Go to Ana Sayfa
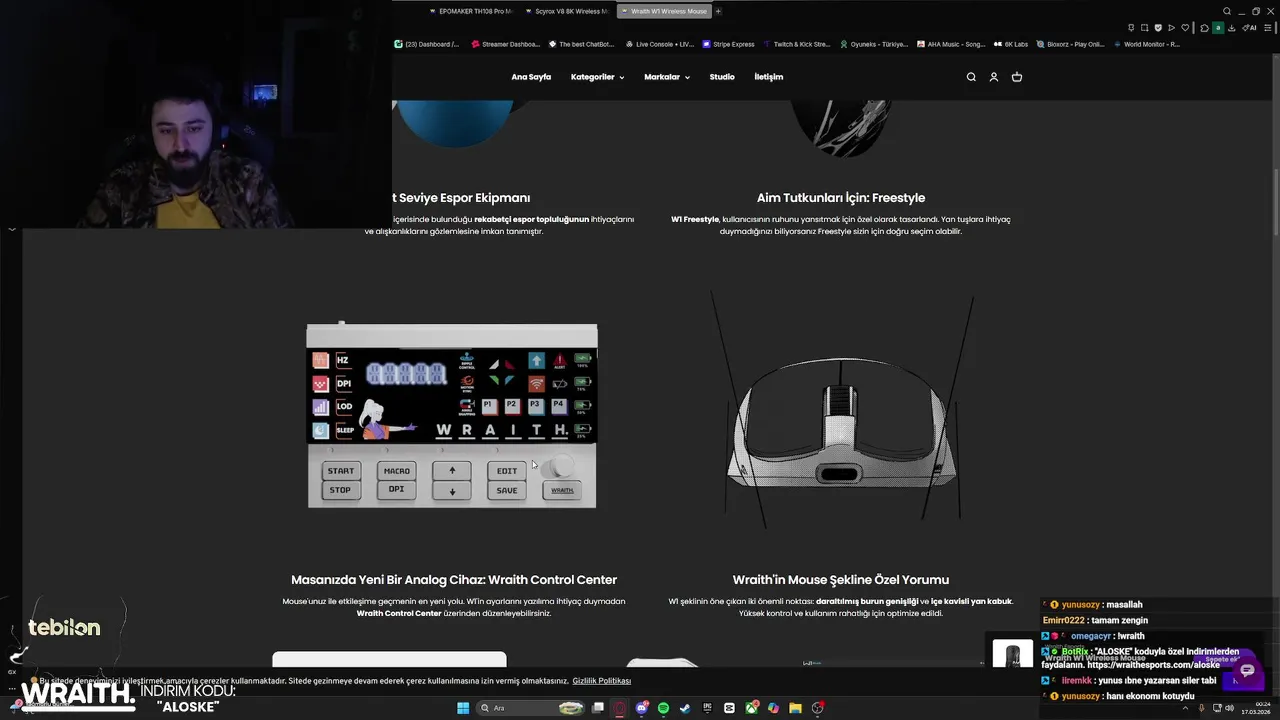1280x720 pixels. 531,77
